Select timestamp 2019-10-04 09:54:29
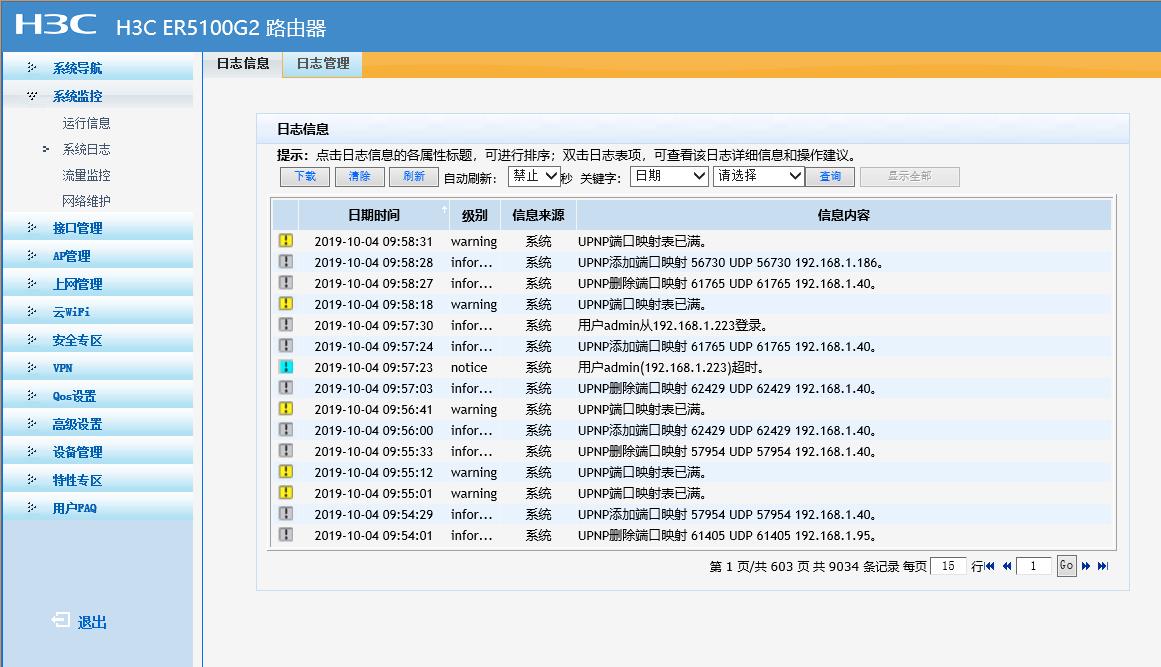The image size is (1161, 667). coord(373,514)
